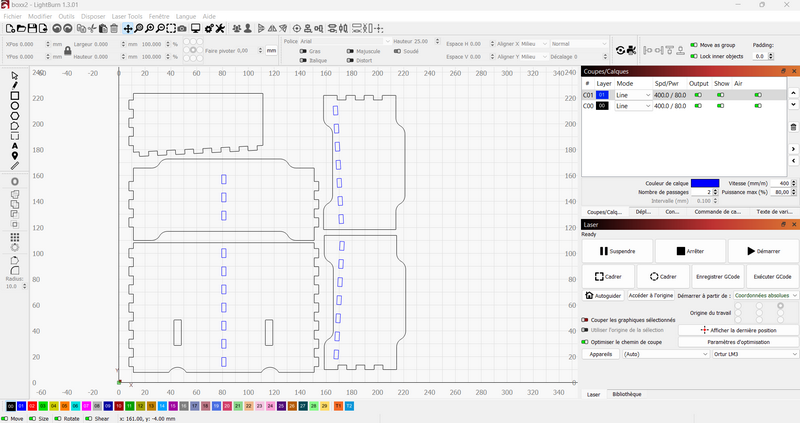Select the Draw Ellipse tool
The width and height of the screenshot is (800, 423).
coord(14,105)
